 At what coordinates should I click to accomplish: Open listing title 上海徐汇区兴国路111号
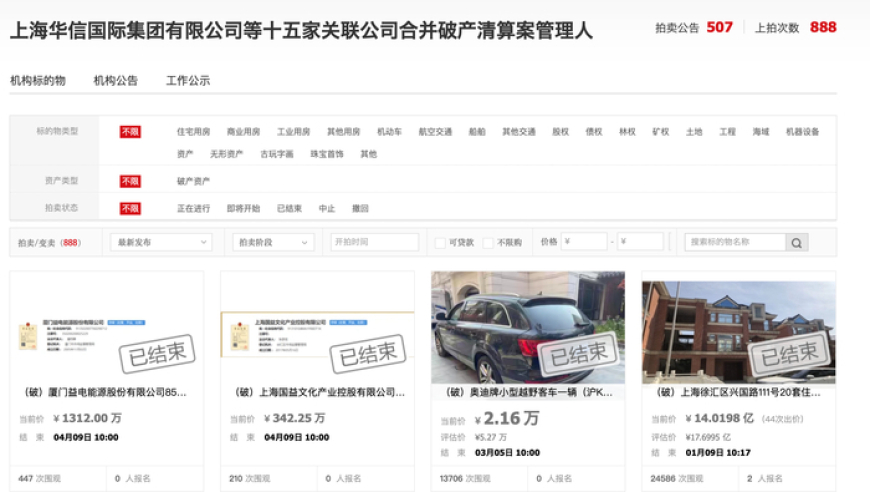pyautogui.click(x=737, y=393)
